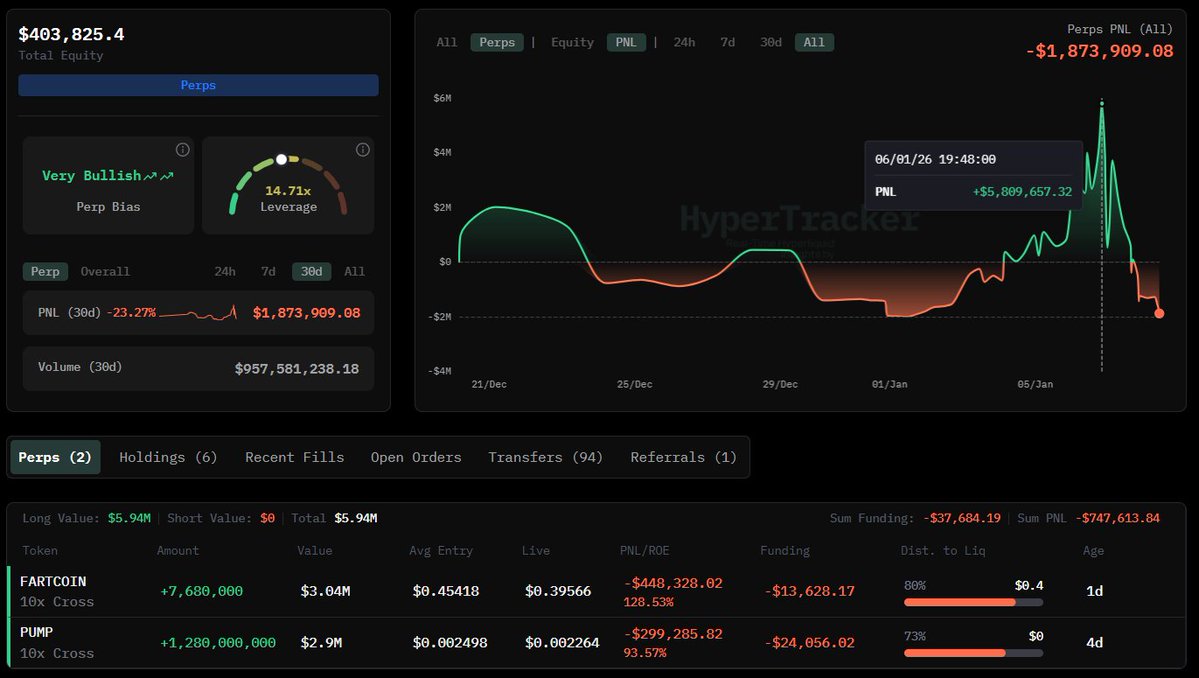Open the Recent Fills tab

[x=294, y=457]
